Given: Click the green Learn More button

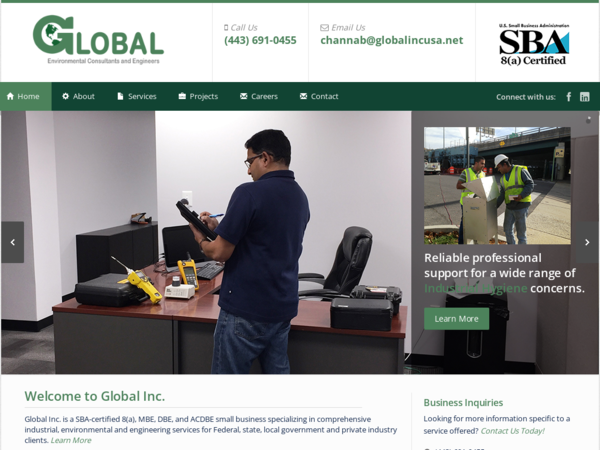Looking at the screenshot, I should (x=457, y=319).
